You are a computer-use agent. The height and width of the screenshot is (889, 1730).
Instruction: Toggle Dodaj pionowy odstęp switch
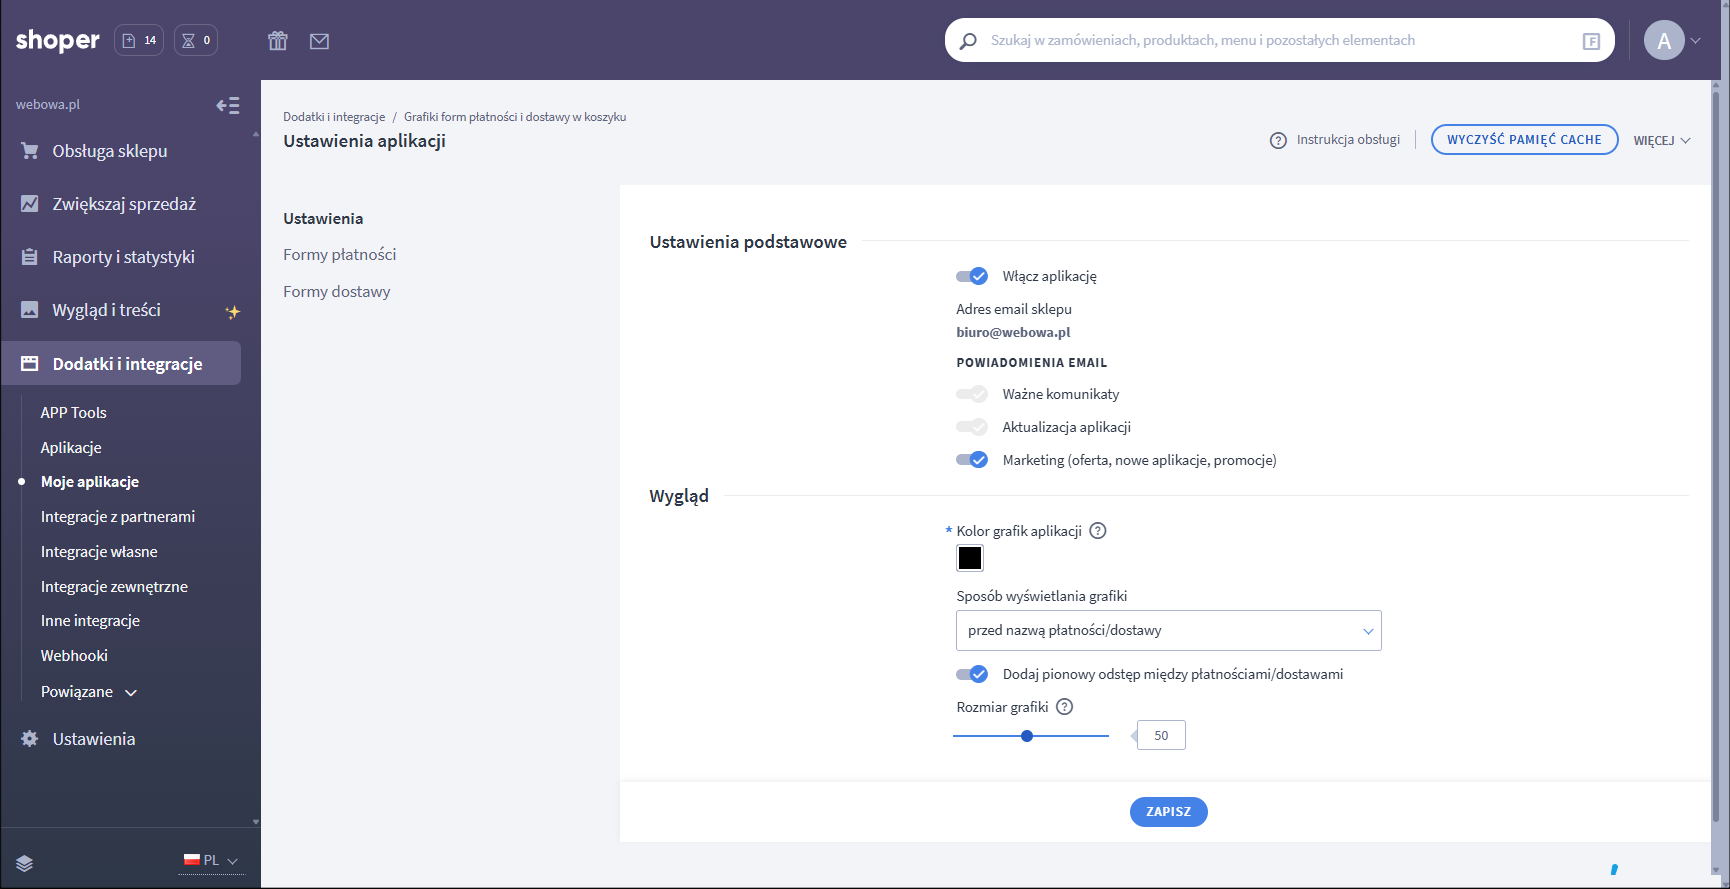pos(971,674)
